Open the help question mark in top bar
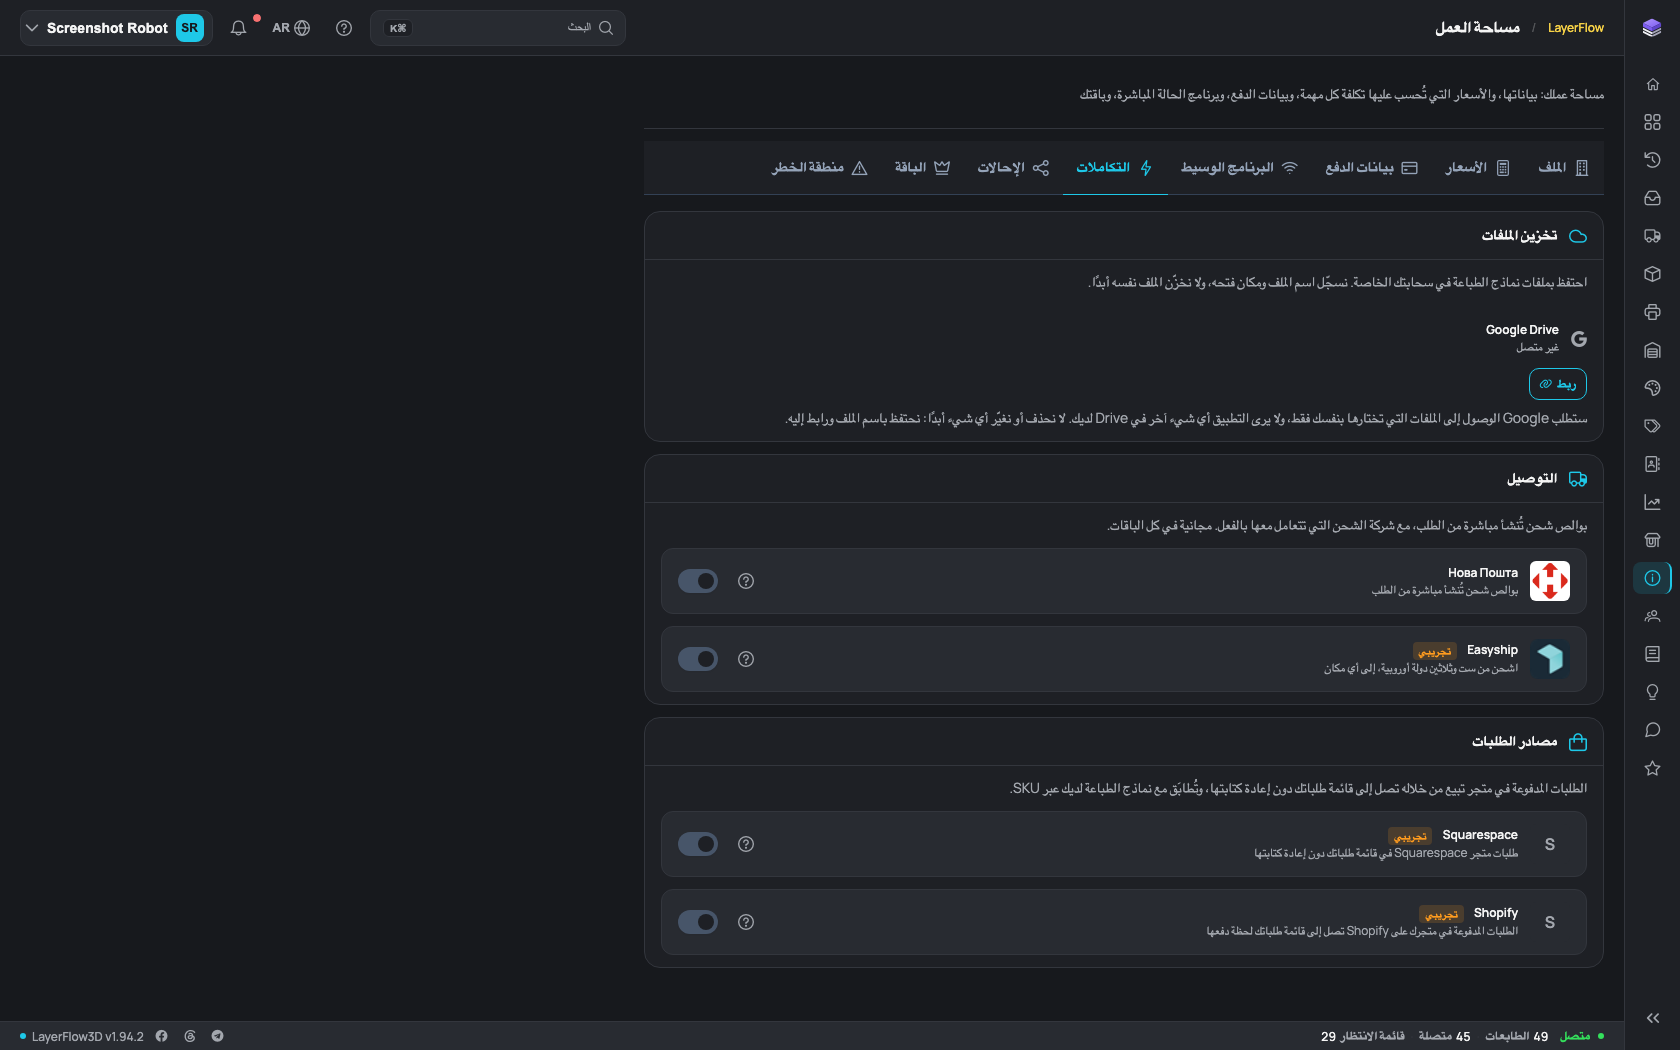Image resolution: width=1680 pixels, height=1050 pixels. pyautogui.click(x=344, y=28)
